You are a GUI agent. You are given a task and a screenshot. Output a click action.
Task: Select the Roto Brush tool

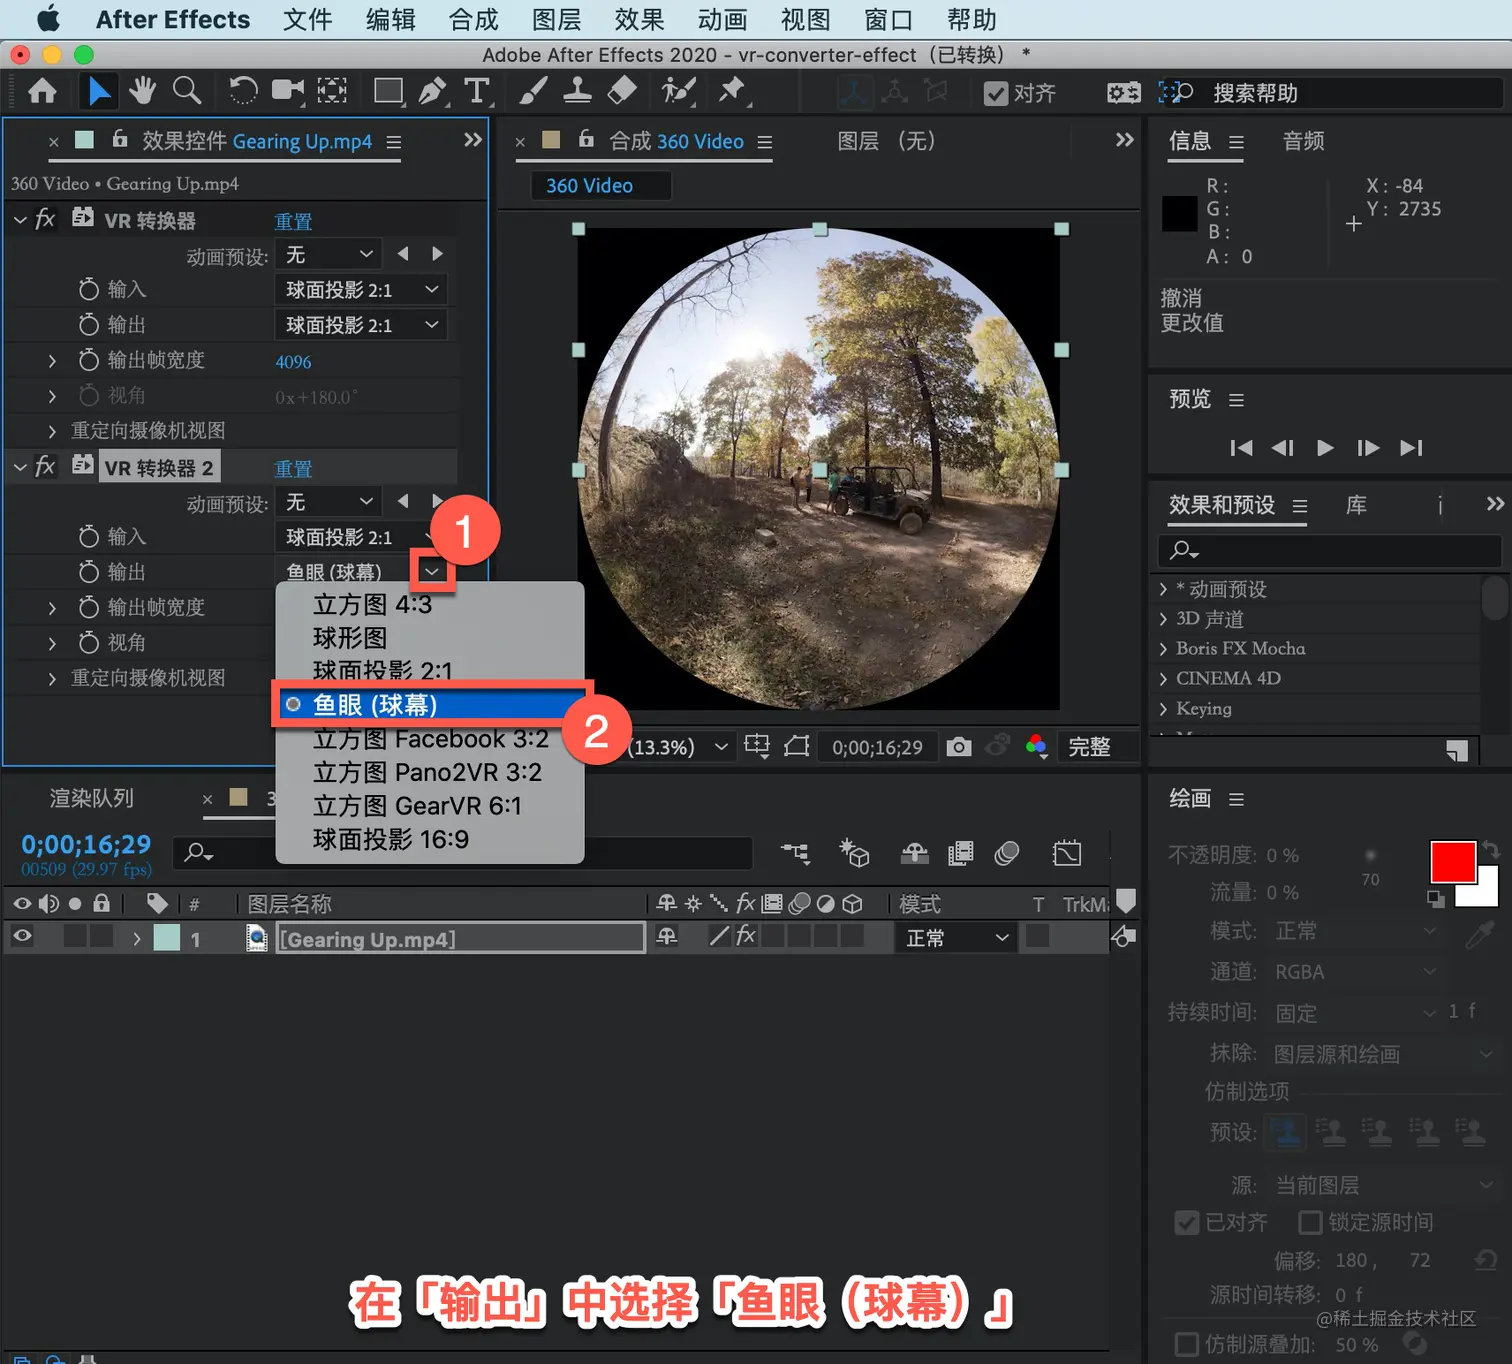pos(678,92)
